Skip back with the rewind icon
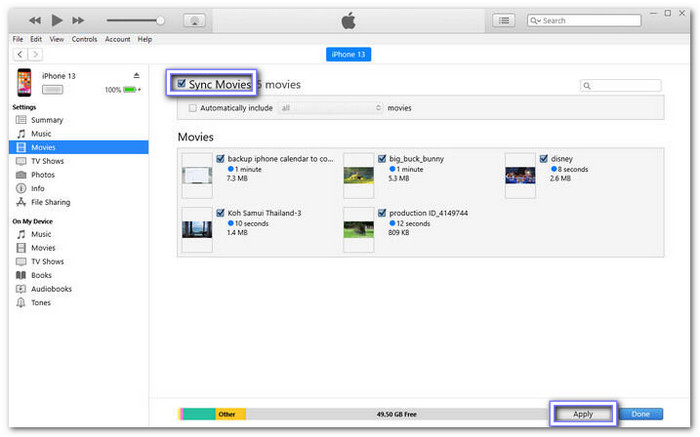Viewport: 700px width, 437px height. (x=35, y=20)
